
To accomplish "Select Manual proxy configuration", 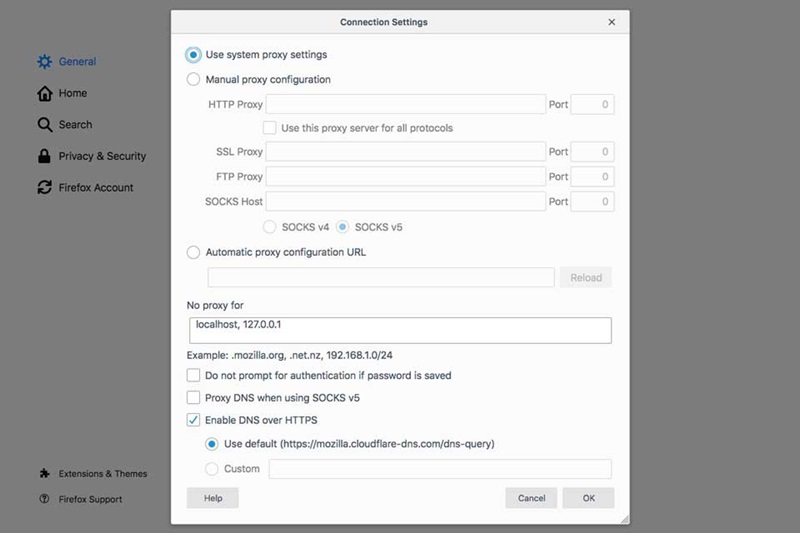I will pos(193,80).
